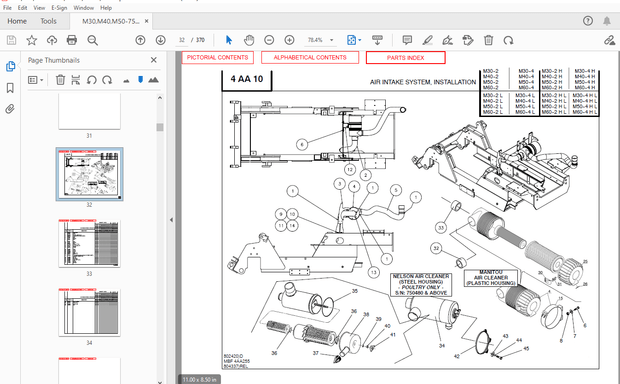Close the M30,M40,M50 document tab

147,21
